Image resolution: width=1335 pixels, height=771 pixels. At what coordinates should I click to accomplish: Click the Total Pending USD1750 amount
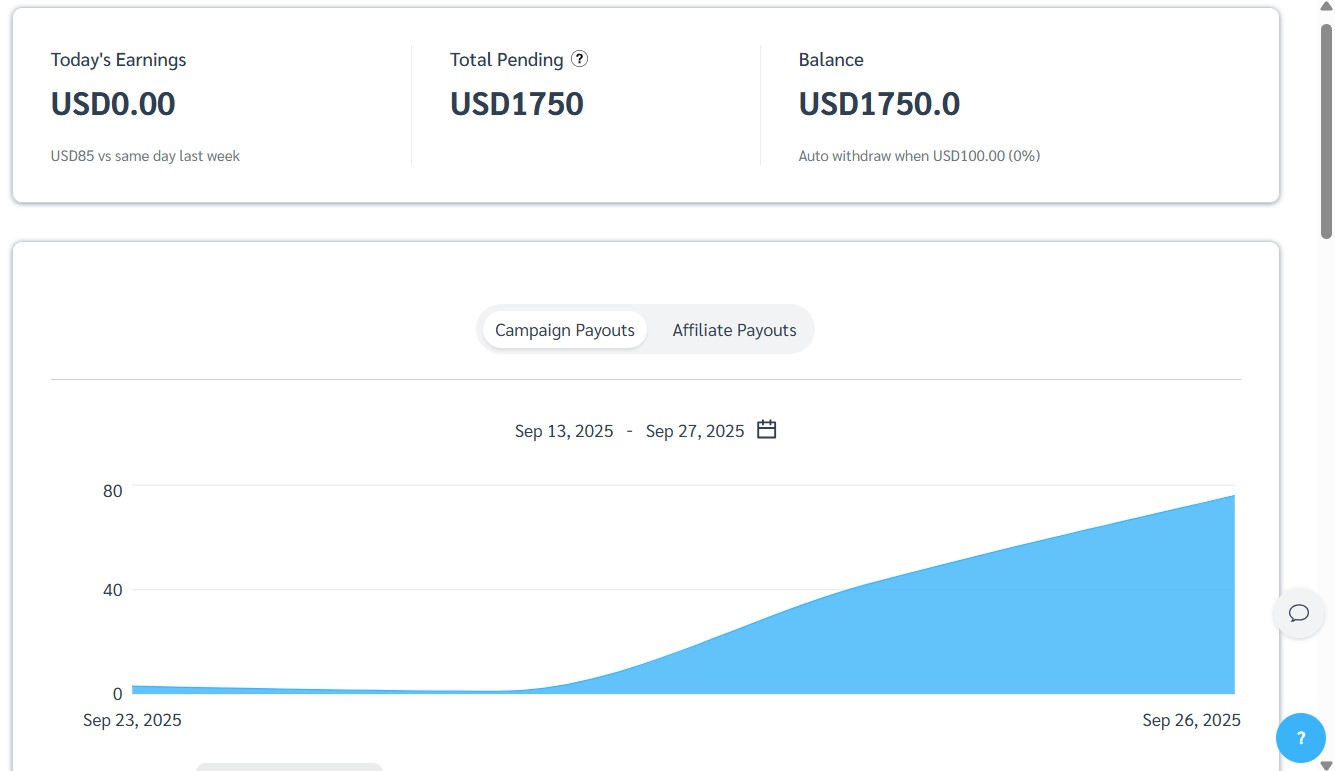(517, 104)
